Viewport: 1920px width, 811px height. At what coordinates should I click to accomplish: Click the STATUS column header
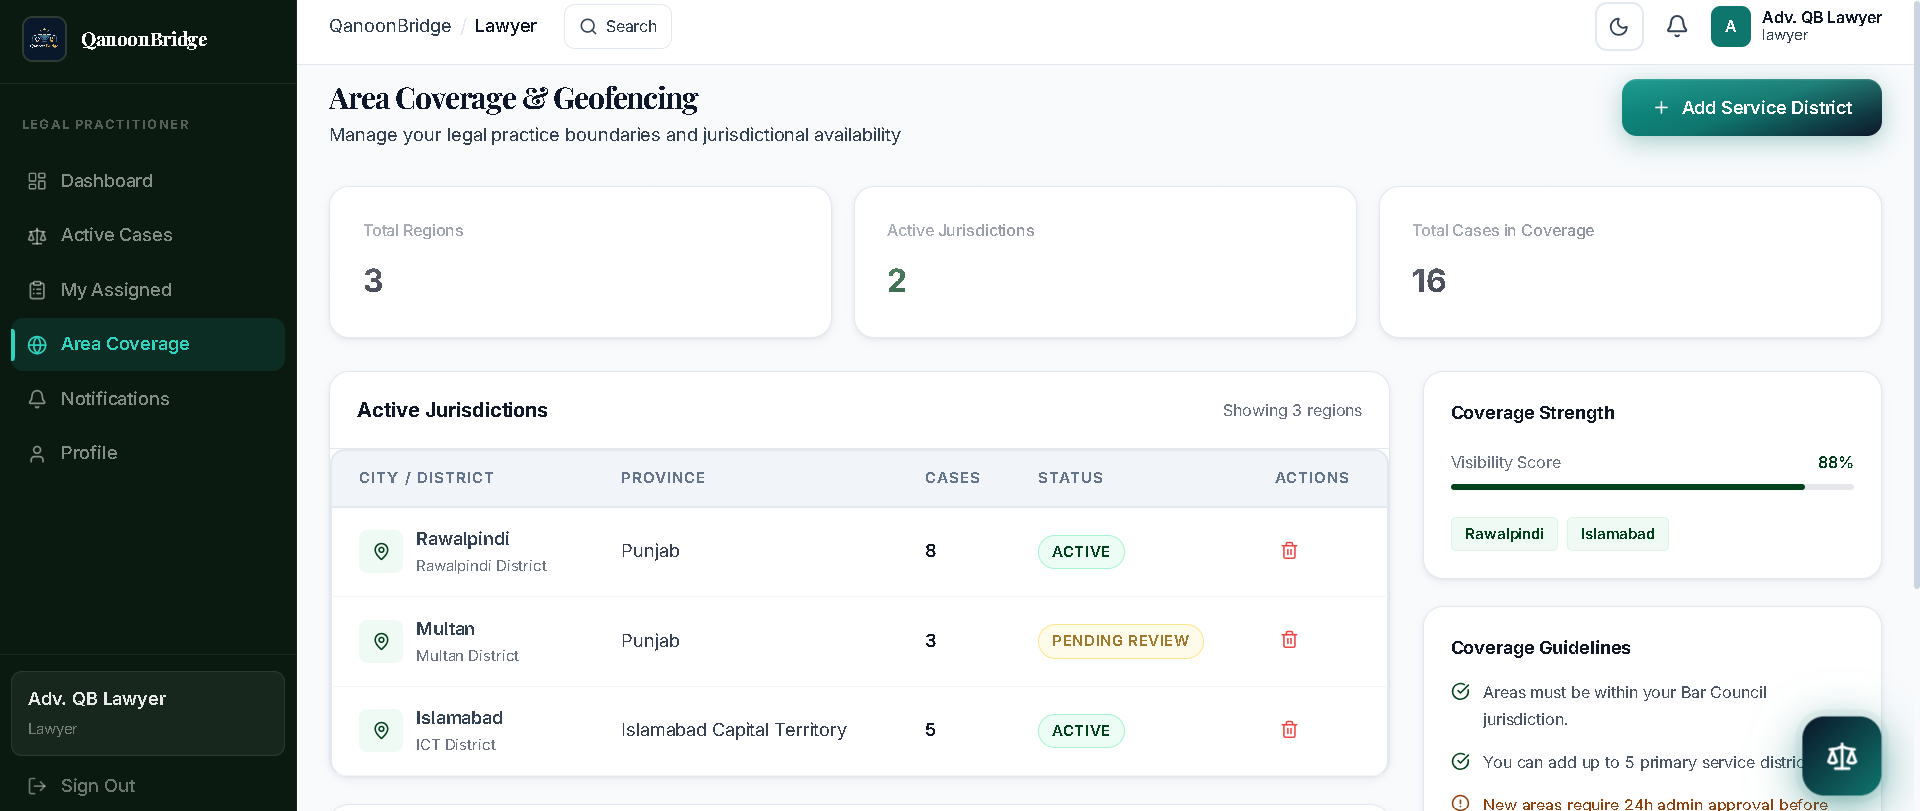click(1070, 478)
